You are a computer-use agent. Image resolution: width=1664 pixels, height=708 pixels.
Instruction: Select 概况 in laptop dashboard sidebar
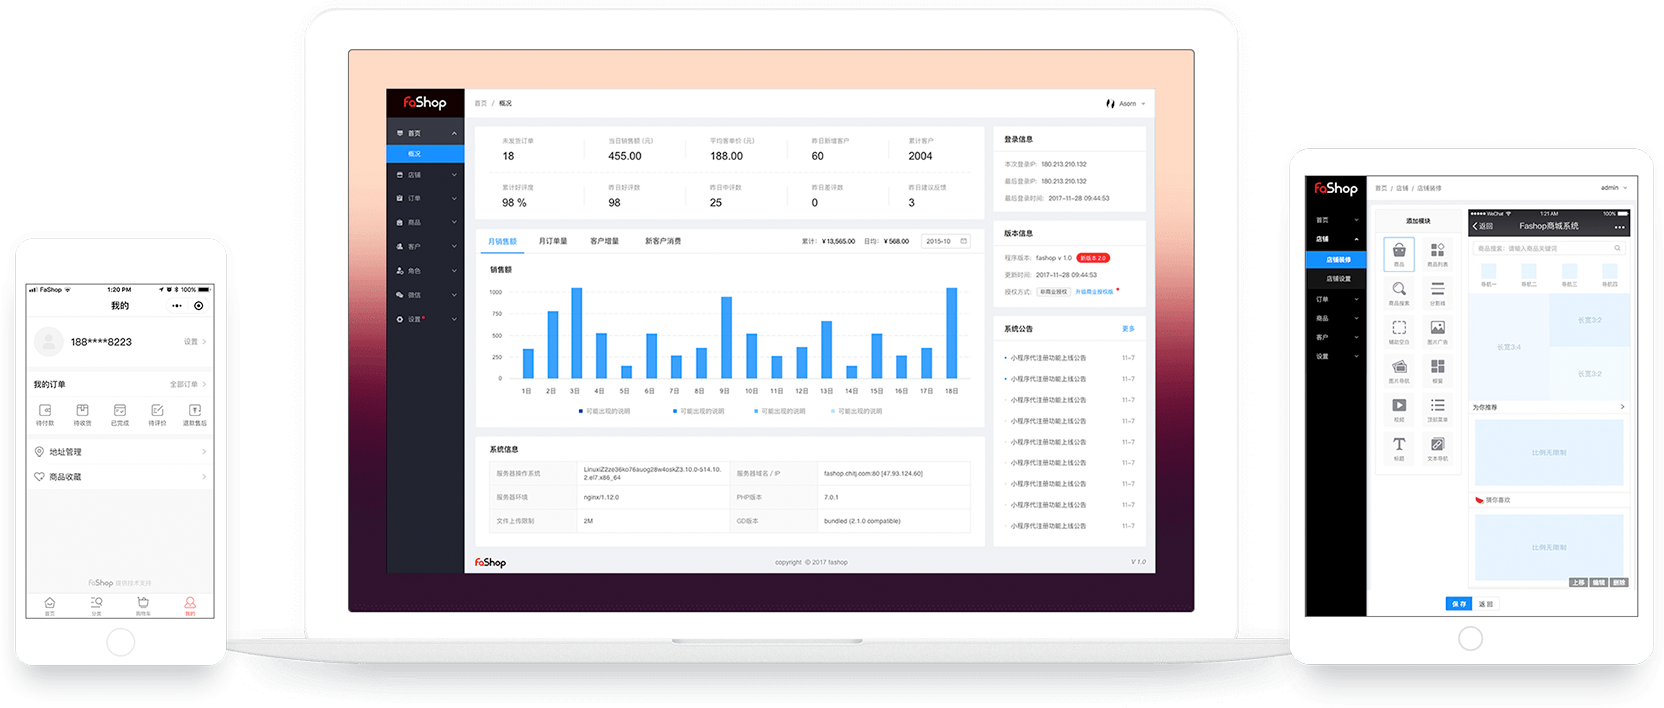[425, 154]
